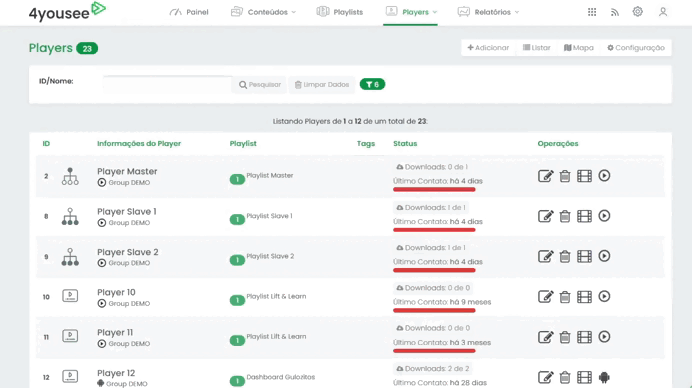This screenshot has height=388, width=692.
Task: Open the film grid icon for Player Master
Action: pos(584,176)
